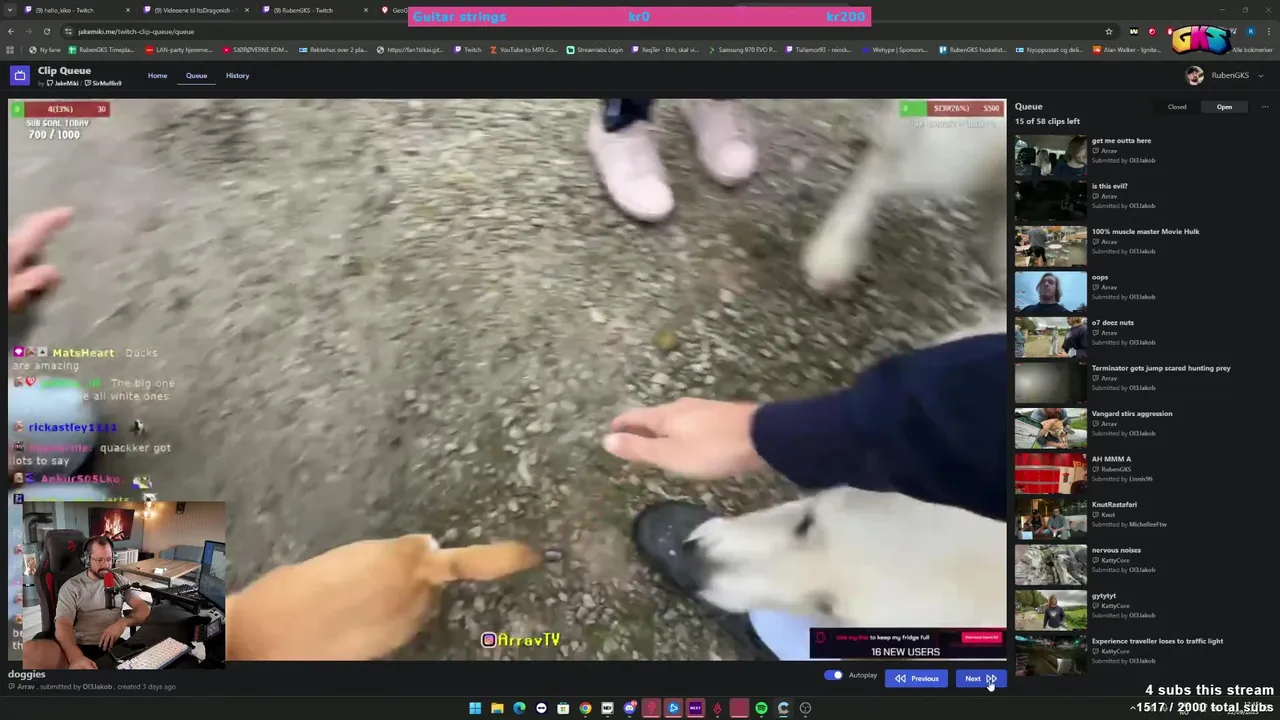The width and height of the screenshot is (1280, 720).
Task: Open Samsung 970 EVO bookmark
Action: pyautogui.click(x=743, y=50)
